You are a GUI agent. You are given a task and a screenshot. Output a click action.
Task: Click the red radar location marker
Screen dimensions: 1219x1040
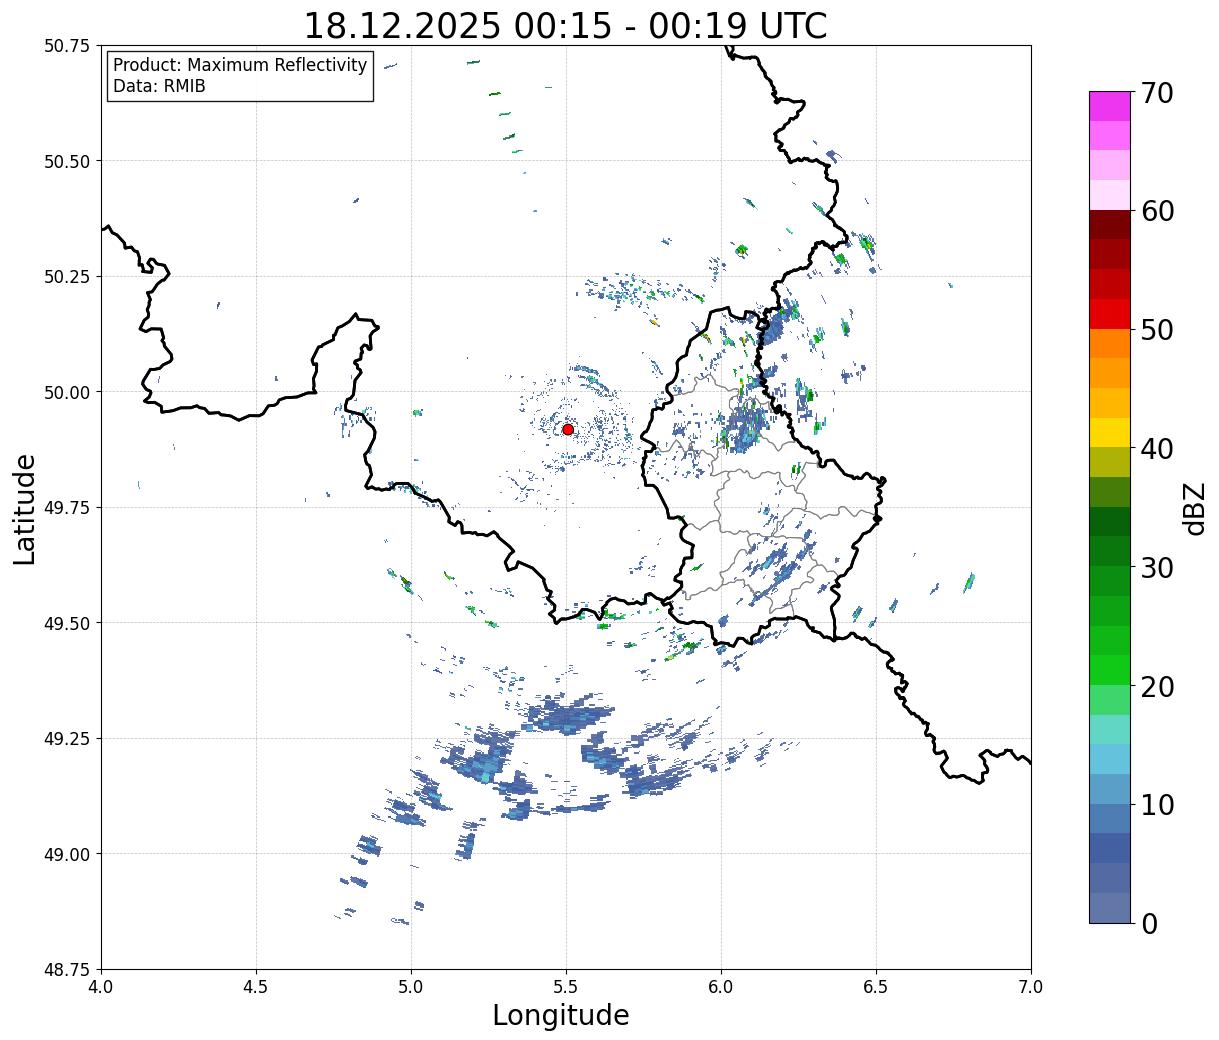click(x=568, y=429)
